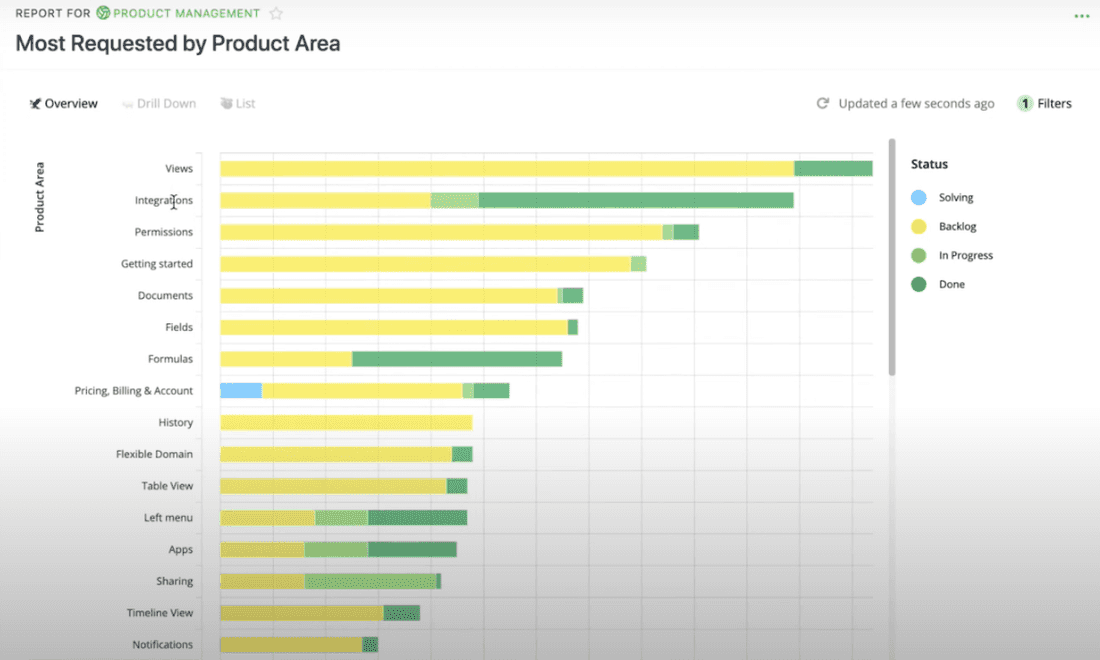Click the star to favorite this report
This screenshot has width=1100, height=660.
275,14
